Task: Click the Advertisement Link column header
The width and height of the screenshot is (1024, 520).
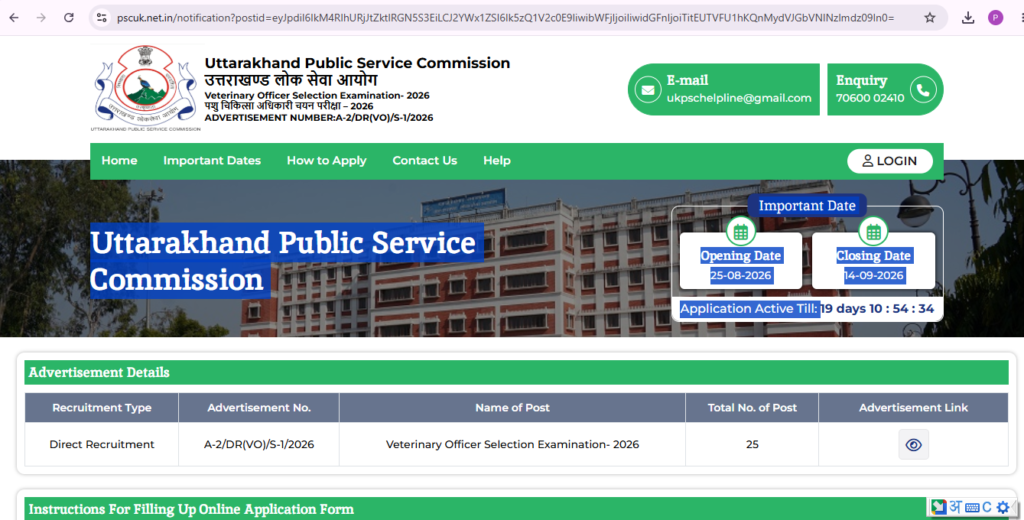Action: (913, 408)
